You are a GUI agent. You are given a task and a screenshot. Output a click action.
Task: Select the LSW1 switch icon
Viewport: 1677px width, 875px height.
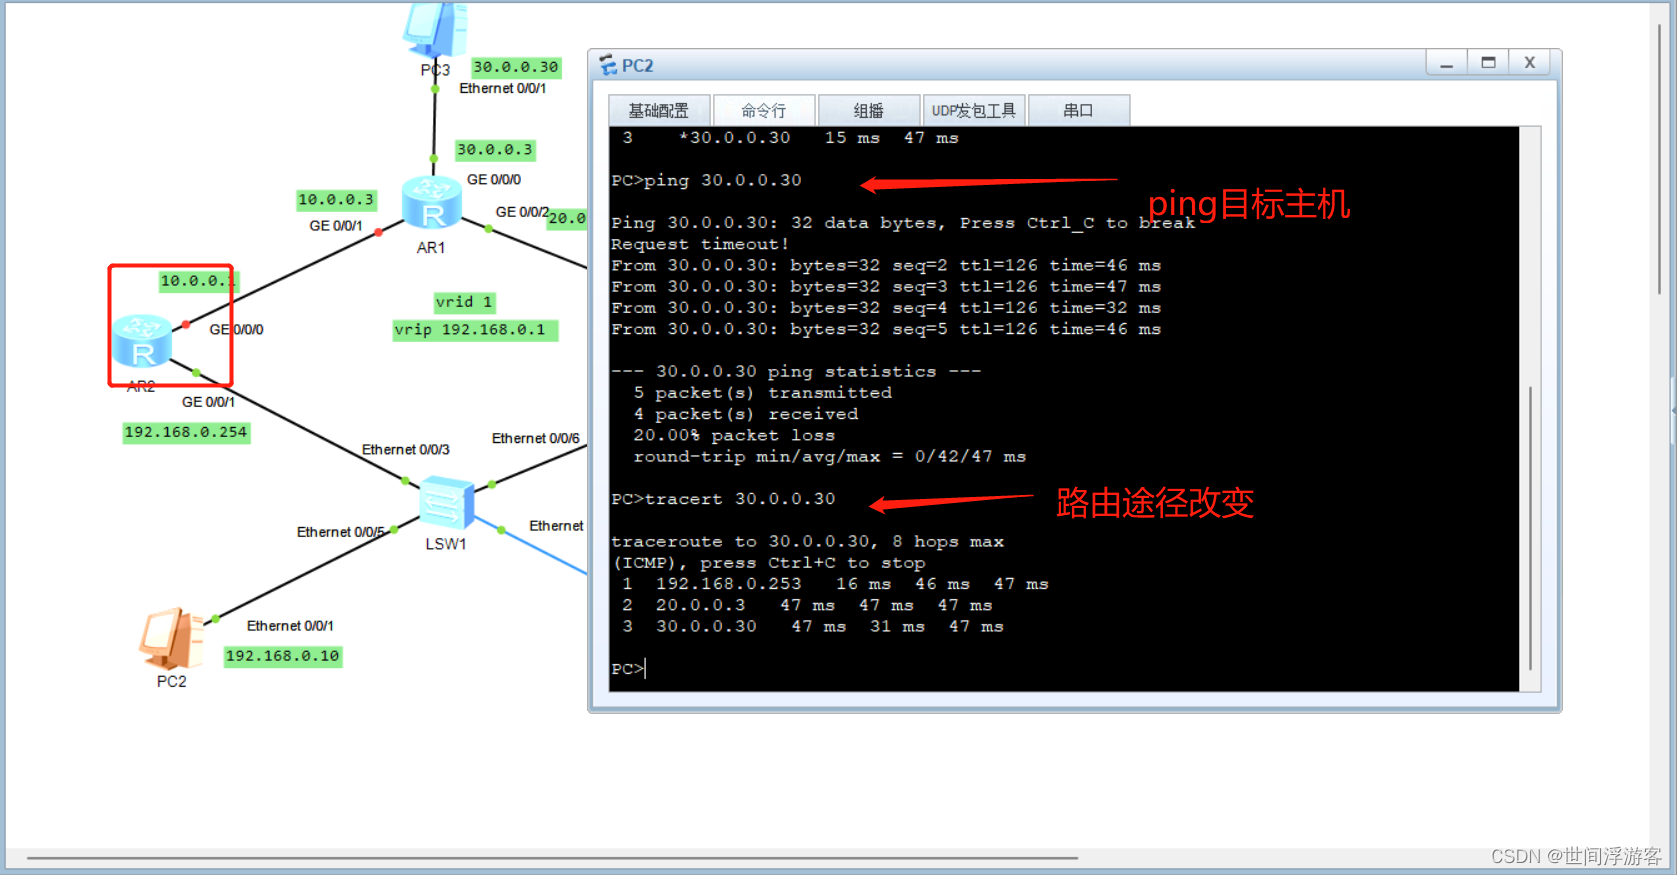[x=446, y=502]
